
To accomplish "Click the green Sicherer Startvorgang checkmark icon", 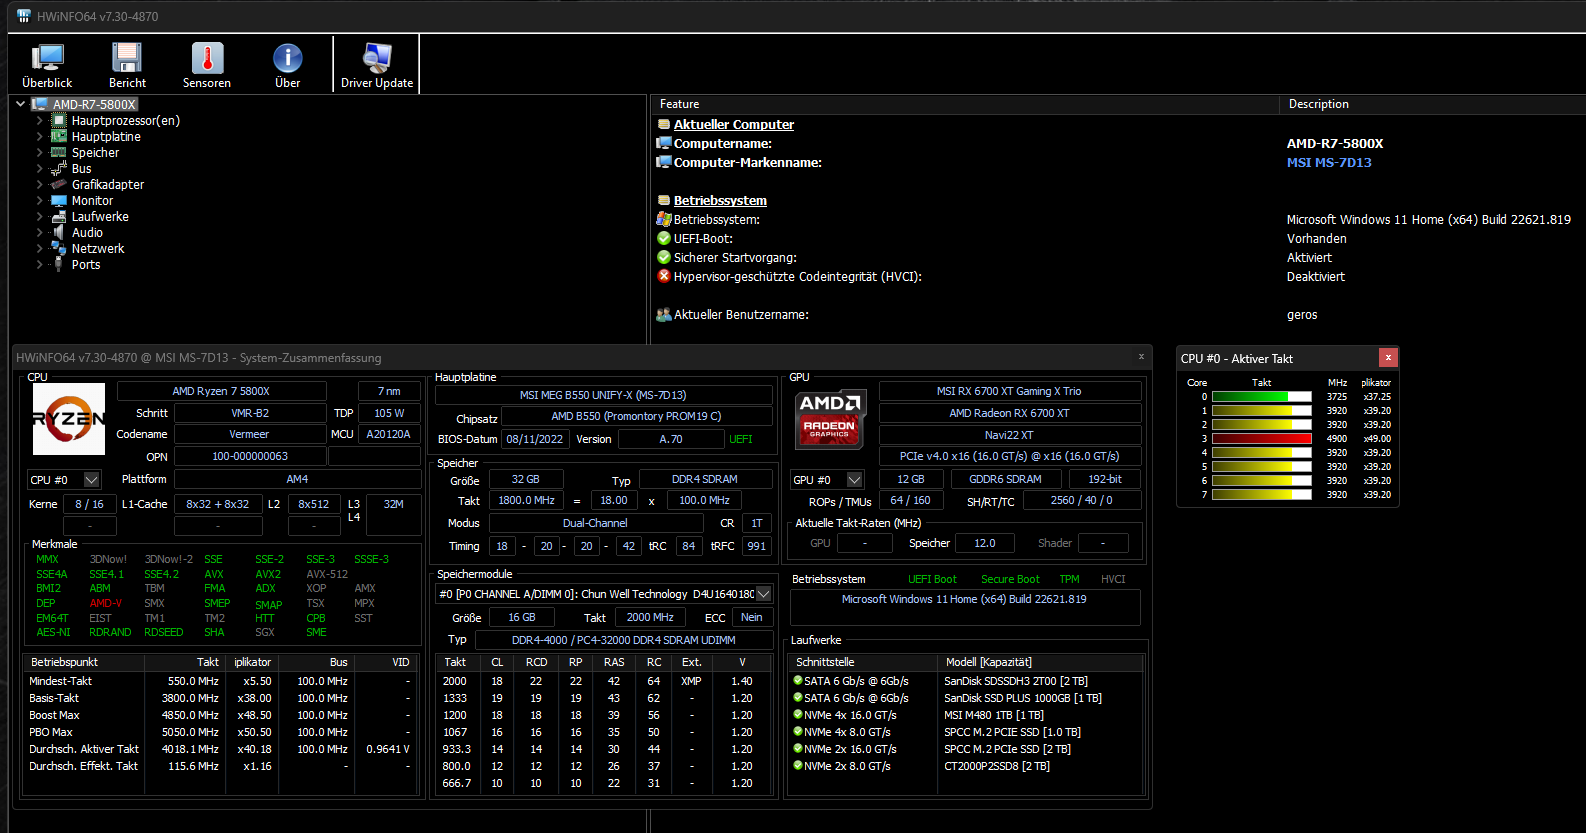I will tap(664, 257).
